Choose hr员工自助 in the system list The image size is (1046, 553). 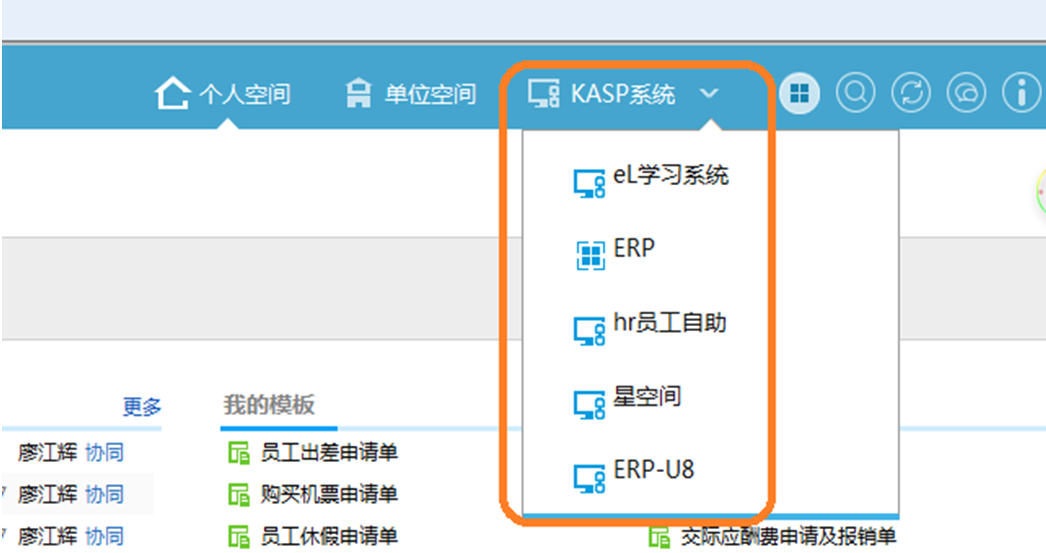tap(669, 323)
